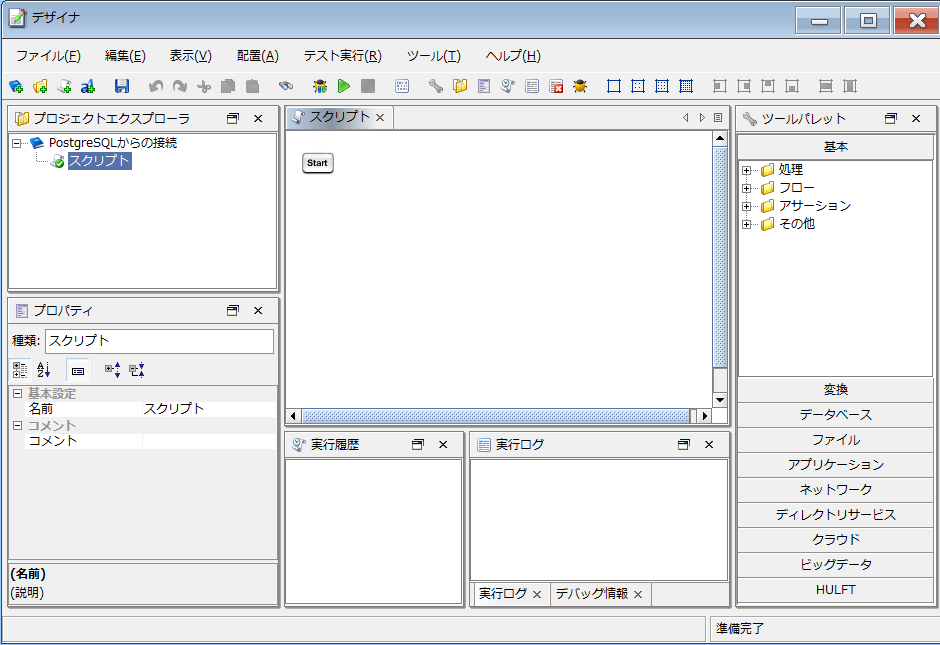Click the コメント value field
This screenshot has height=645, width=940.
click(209, 441)
